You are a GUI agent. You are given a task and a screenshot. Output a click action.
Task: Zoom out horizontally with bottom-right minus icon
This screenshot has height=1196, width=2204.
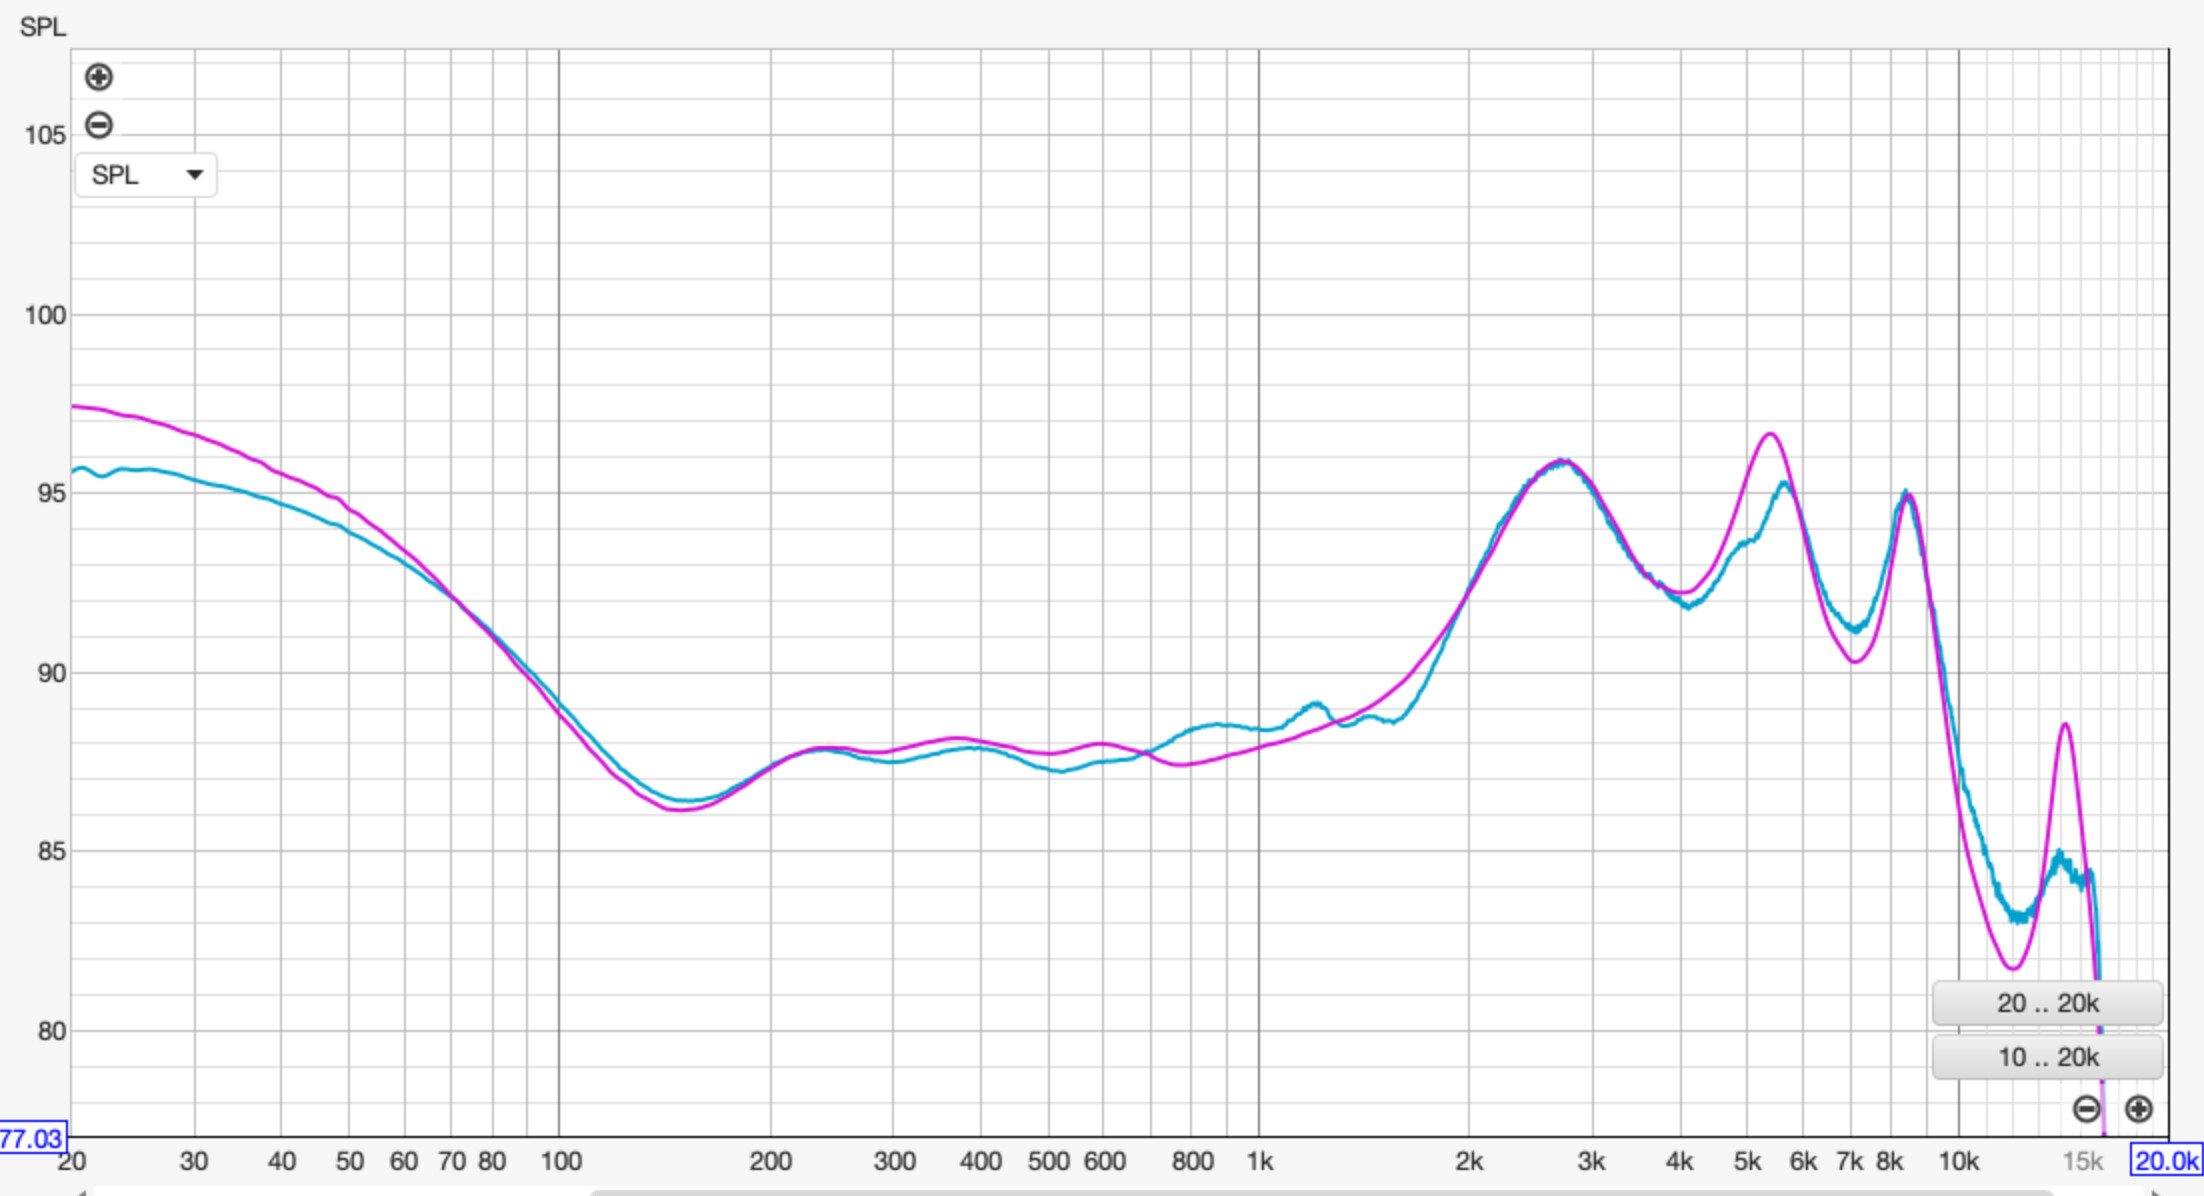tap(2086, 1109)
